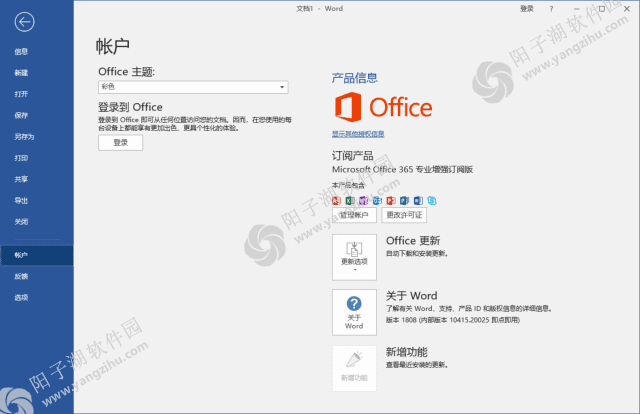Click the 管理帐户 button
The image size is (640, 414).
tap(354, 215)
